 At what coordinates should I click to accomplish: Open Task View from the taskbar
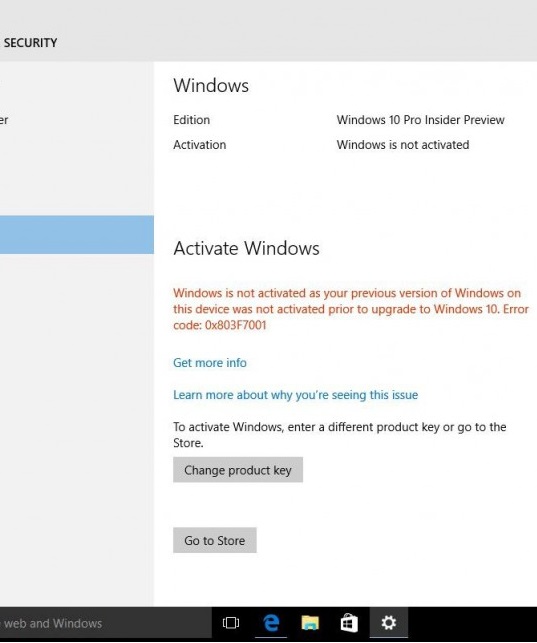(231, 623)
